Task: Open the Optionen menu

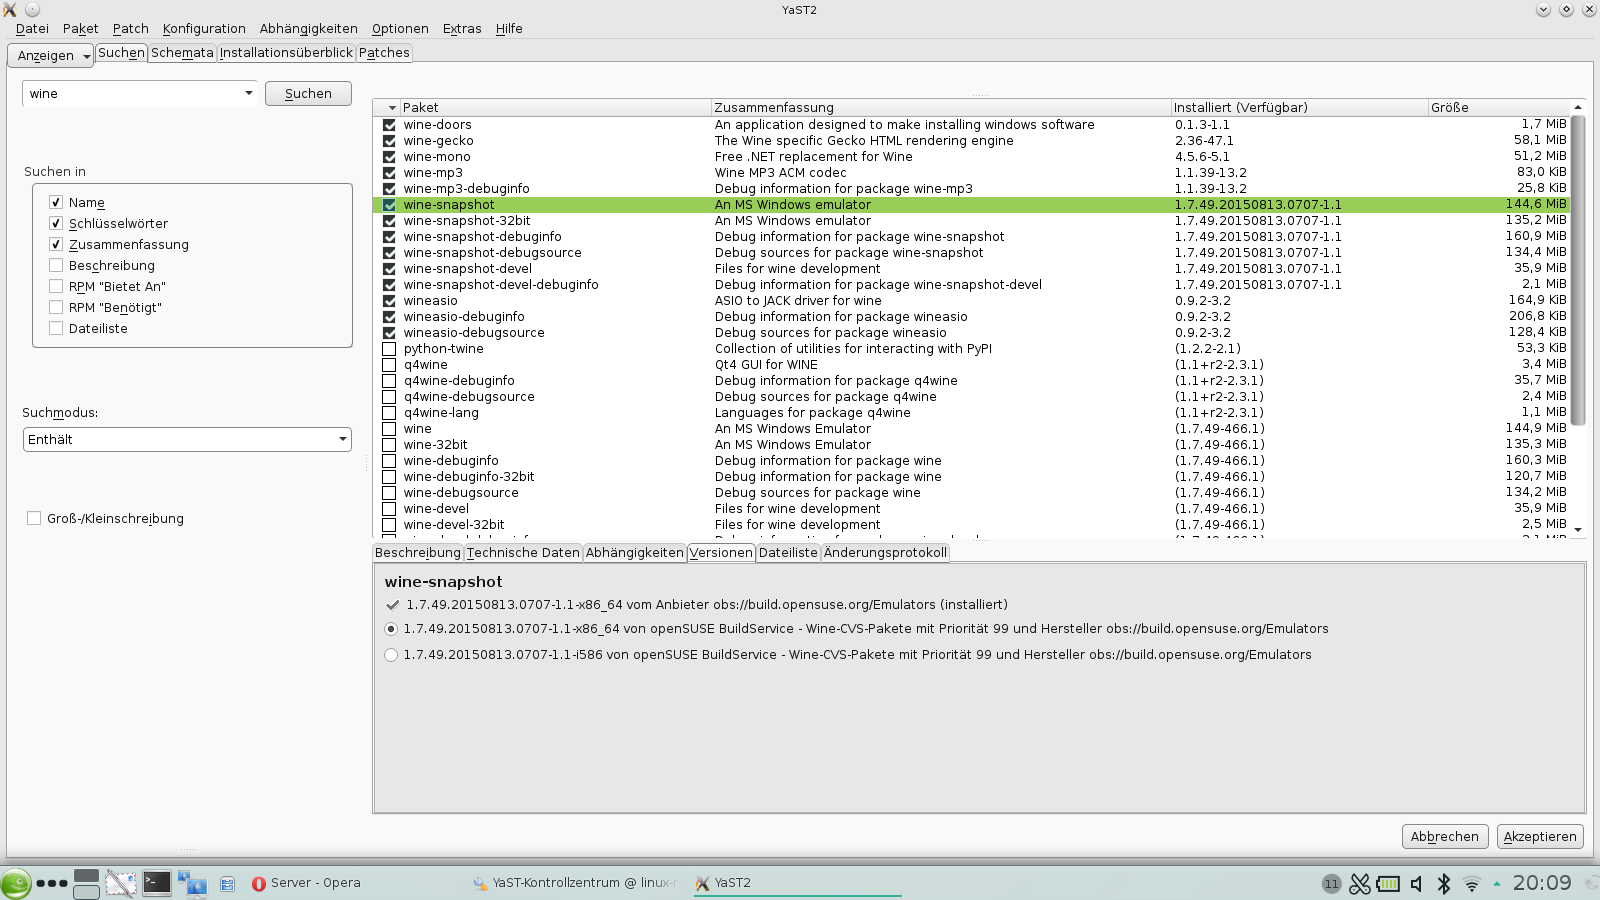Action: (x=400, y=28)
